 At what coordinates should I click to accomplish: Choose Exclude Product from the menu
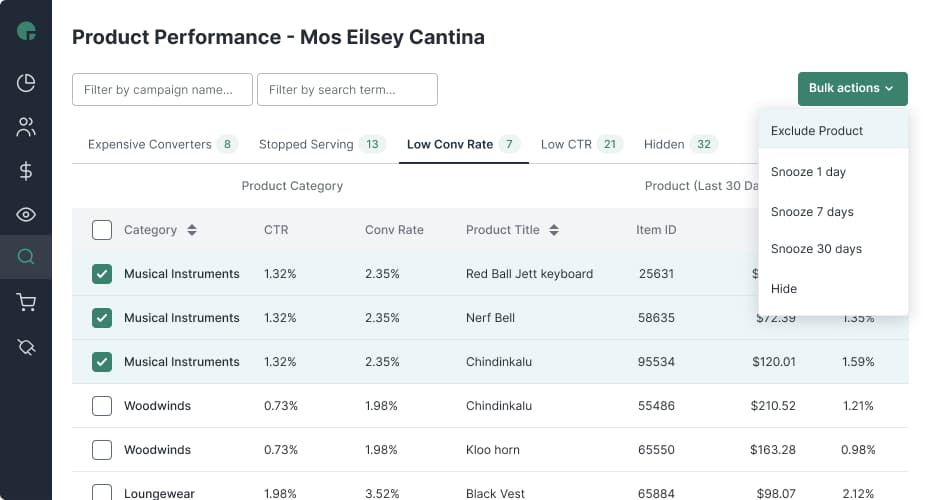click(x=833, y=130)
